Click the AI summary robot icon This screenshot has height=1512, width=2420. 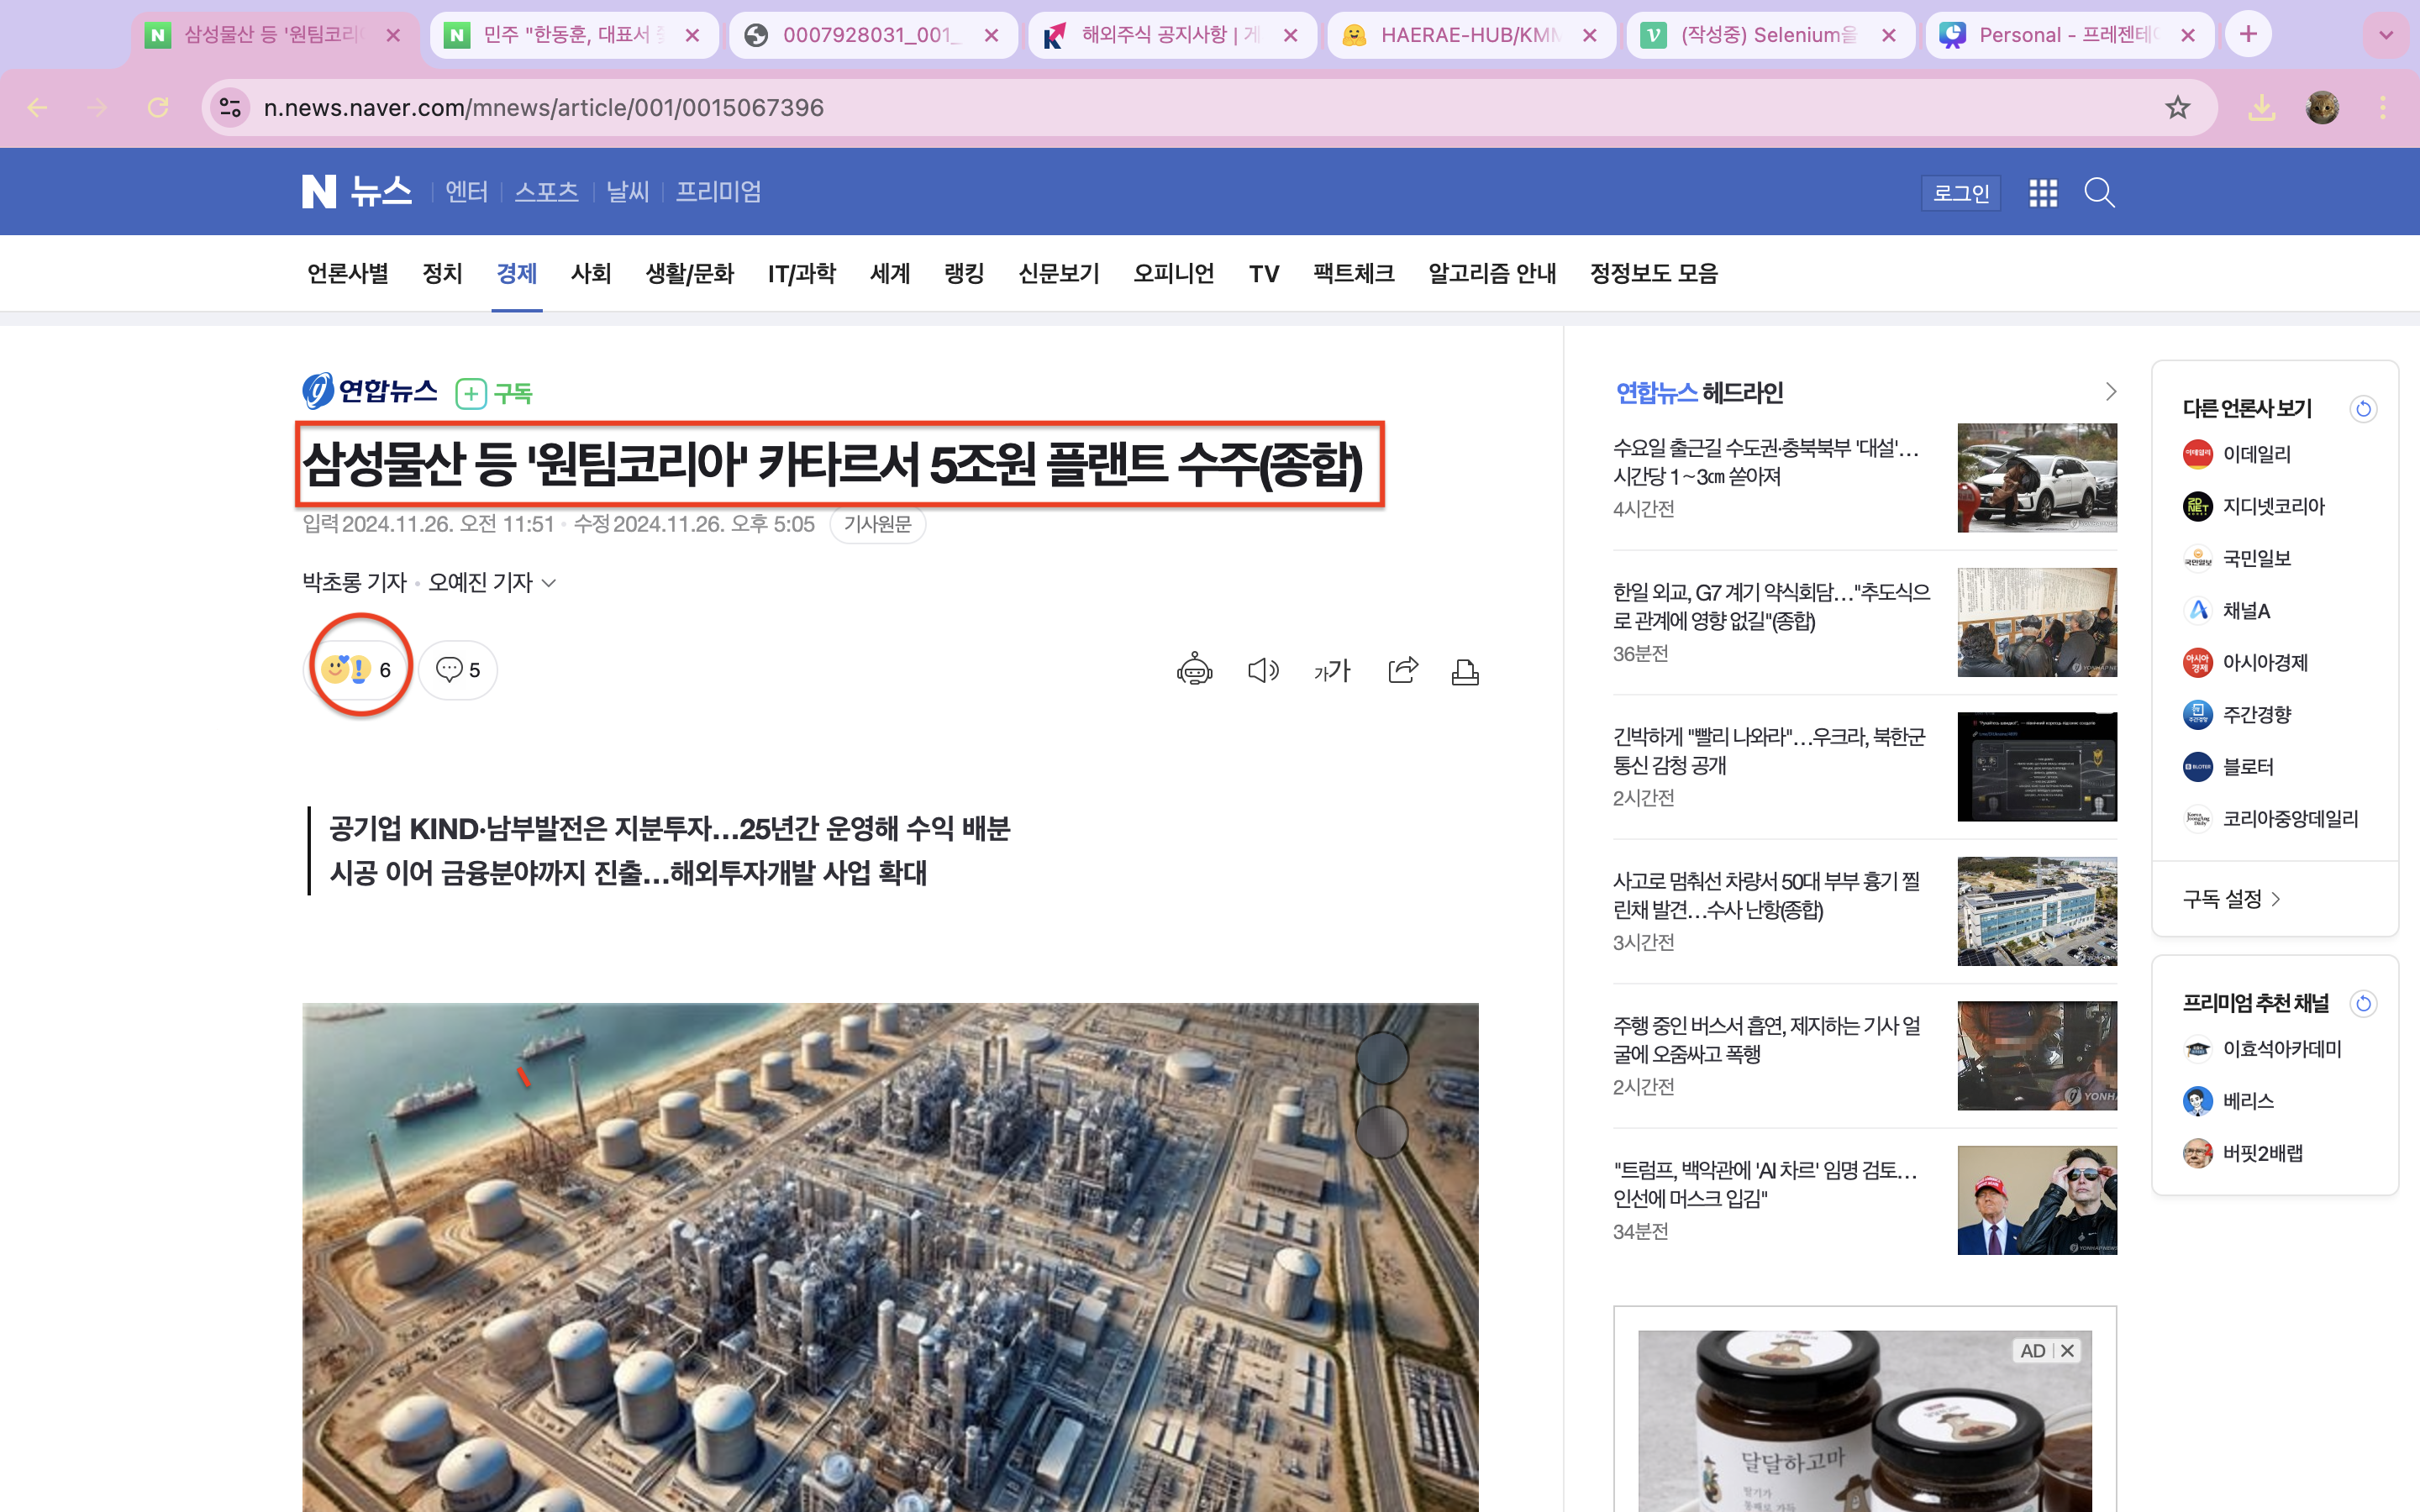pos(1194,670)
